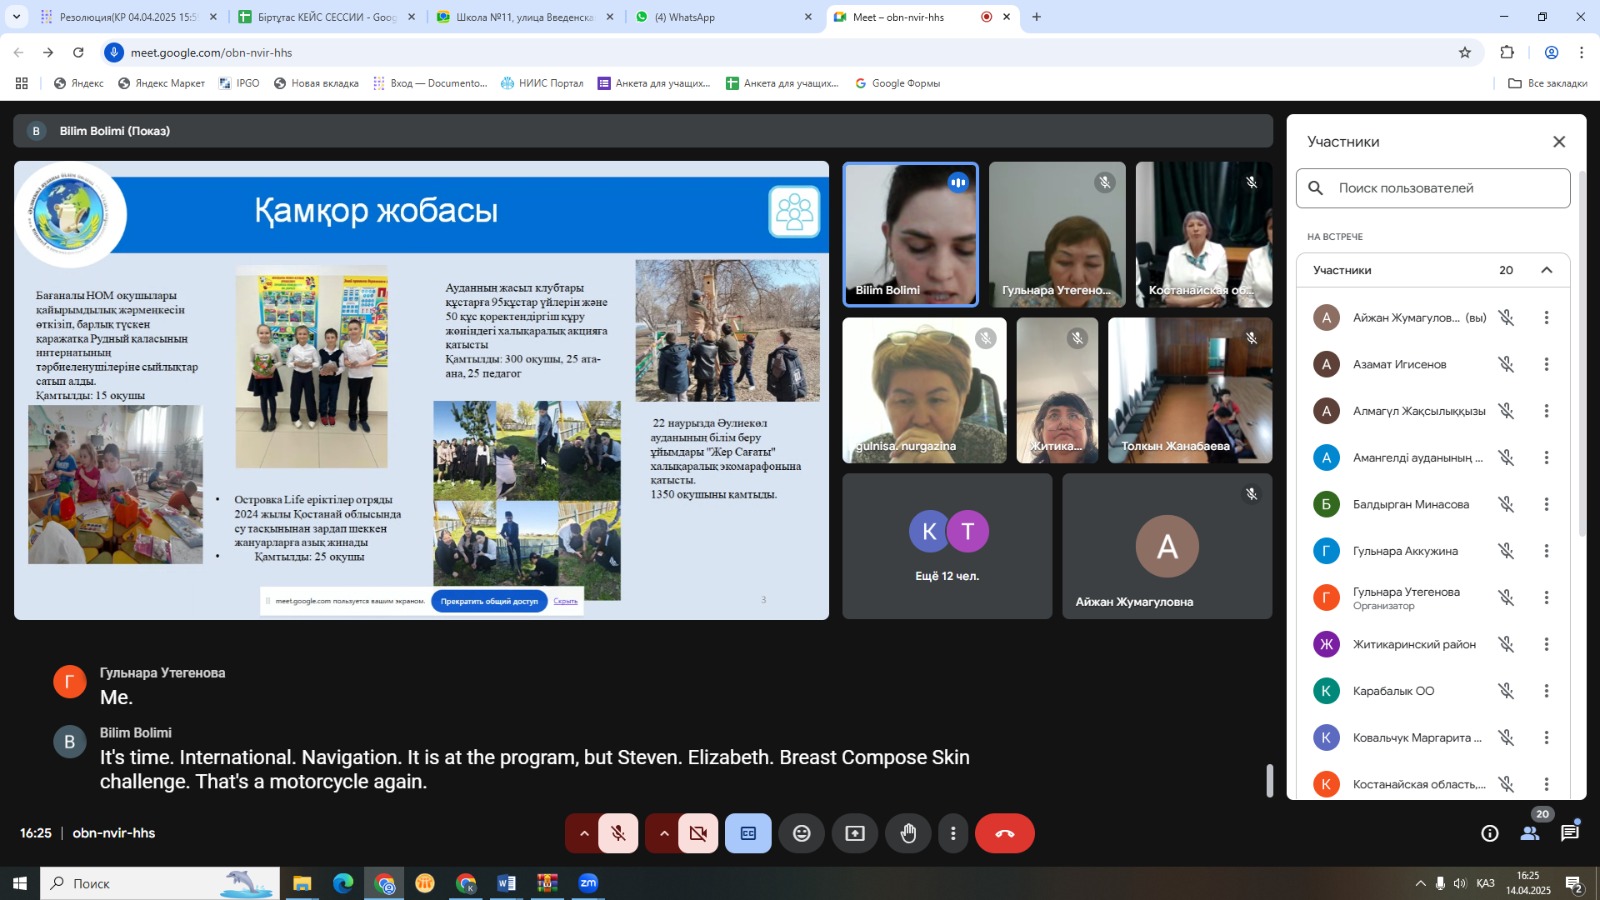
Task: Click the present screen icon
Action: [x=855, y=833]
